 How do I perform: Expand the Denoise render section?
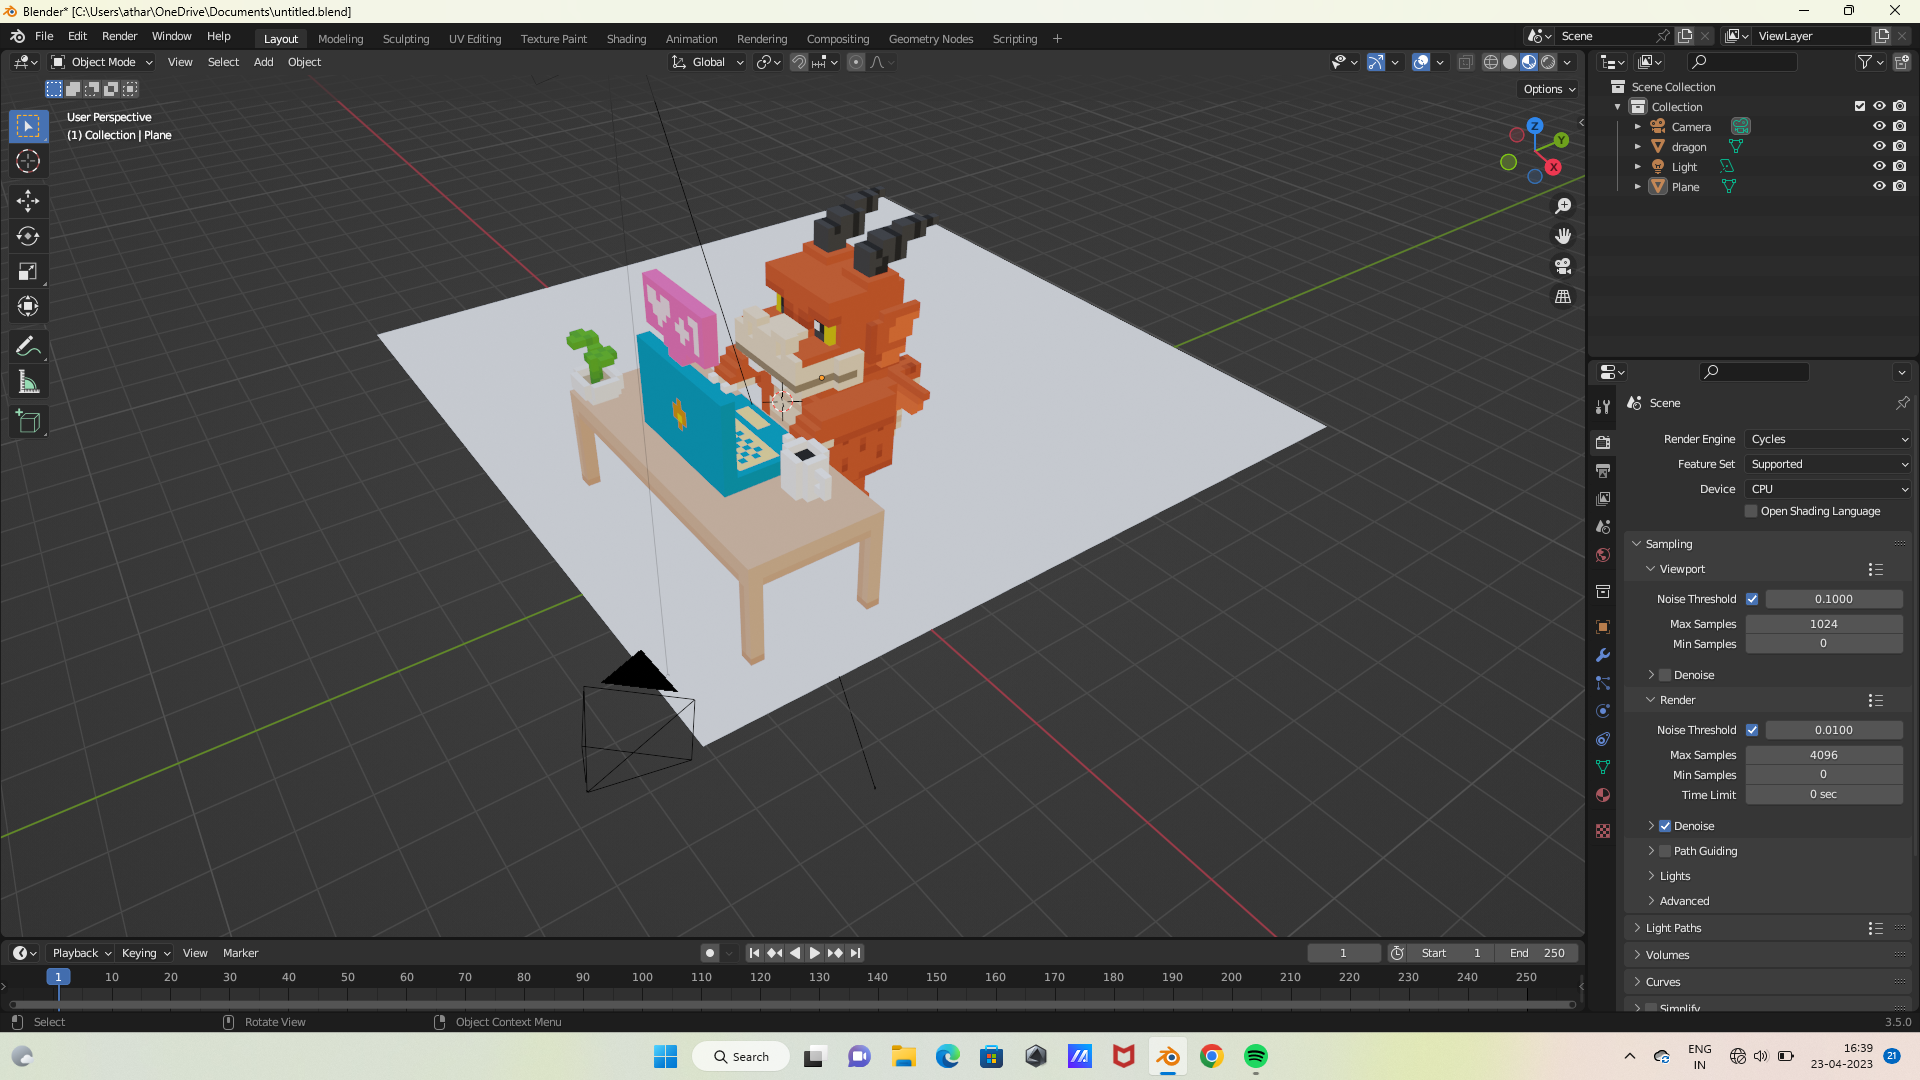point(1652,825)
